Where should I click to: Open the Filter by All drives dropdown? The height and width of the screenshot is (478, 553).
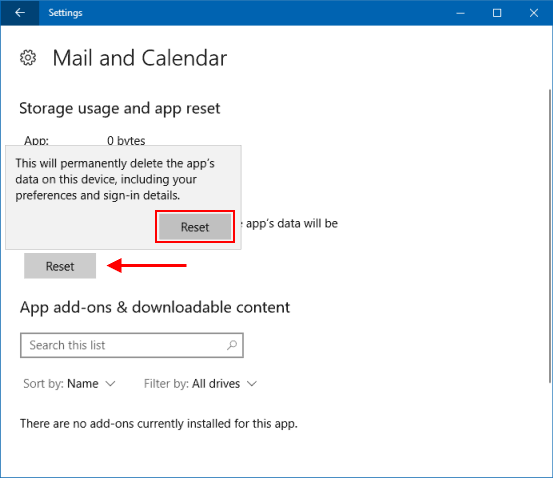[200, 383]
